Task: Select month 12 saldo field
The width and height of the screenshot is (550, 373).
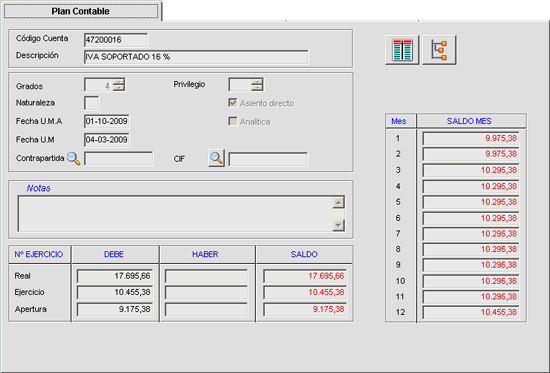Action: 471,312
